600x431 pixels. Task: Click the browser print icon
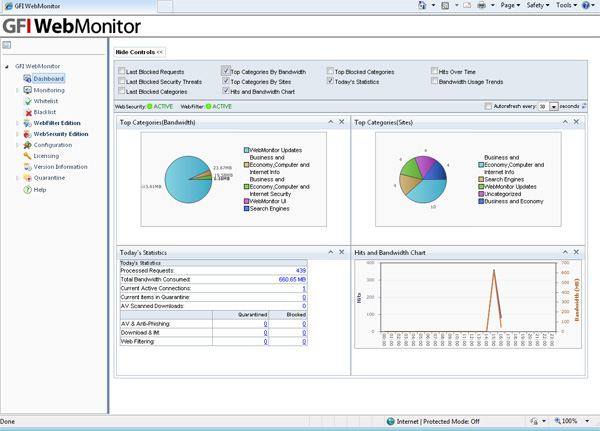coord(481,5)
